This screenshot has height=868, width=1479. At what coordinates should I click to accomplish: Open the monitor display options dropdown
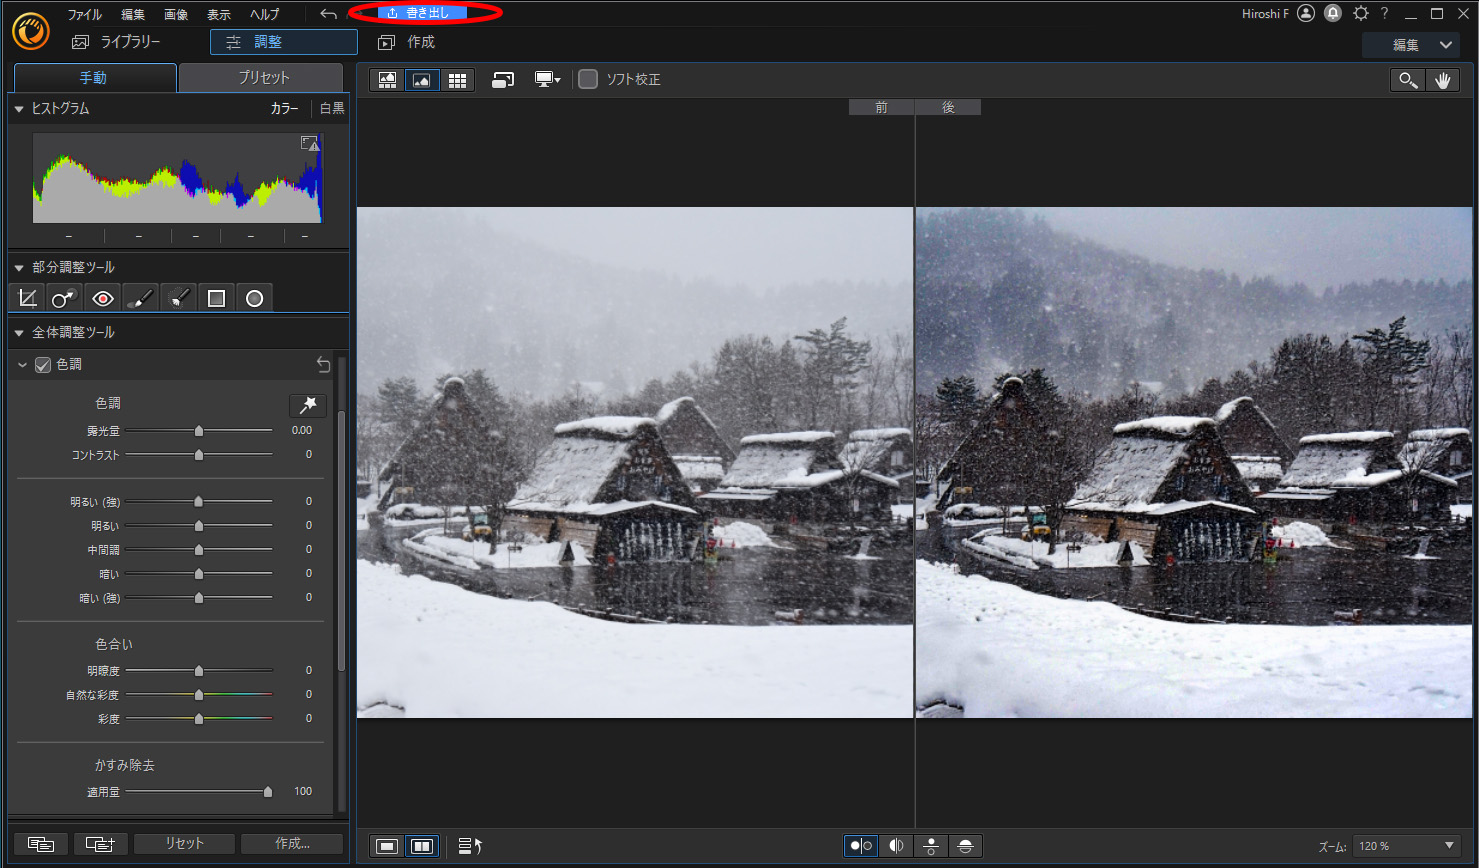(548, 80)
